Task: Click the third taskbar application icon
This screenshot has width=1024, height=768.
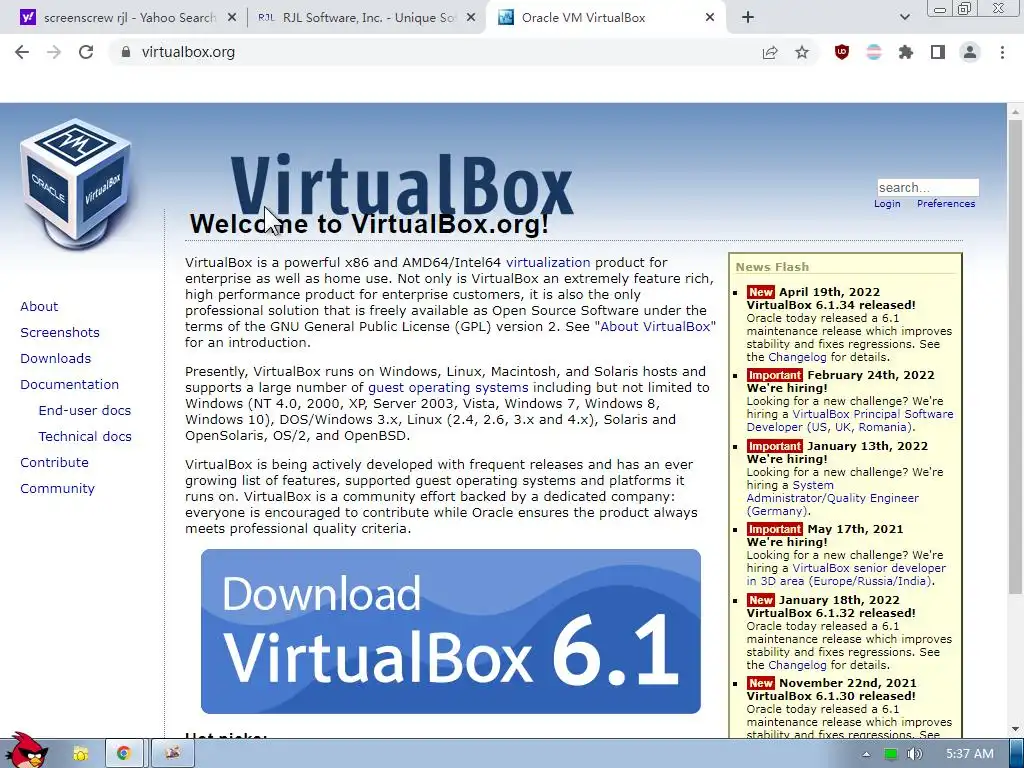Action: pos(172,754)
